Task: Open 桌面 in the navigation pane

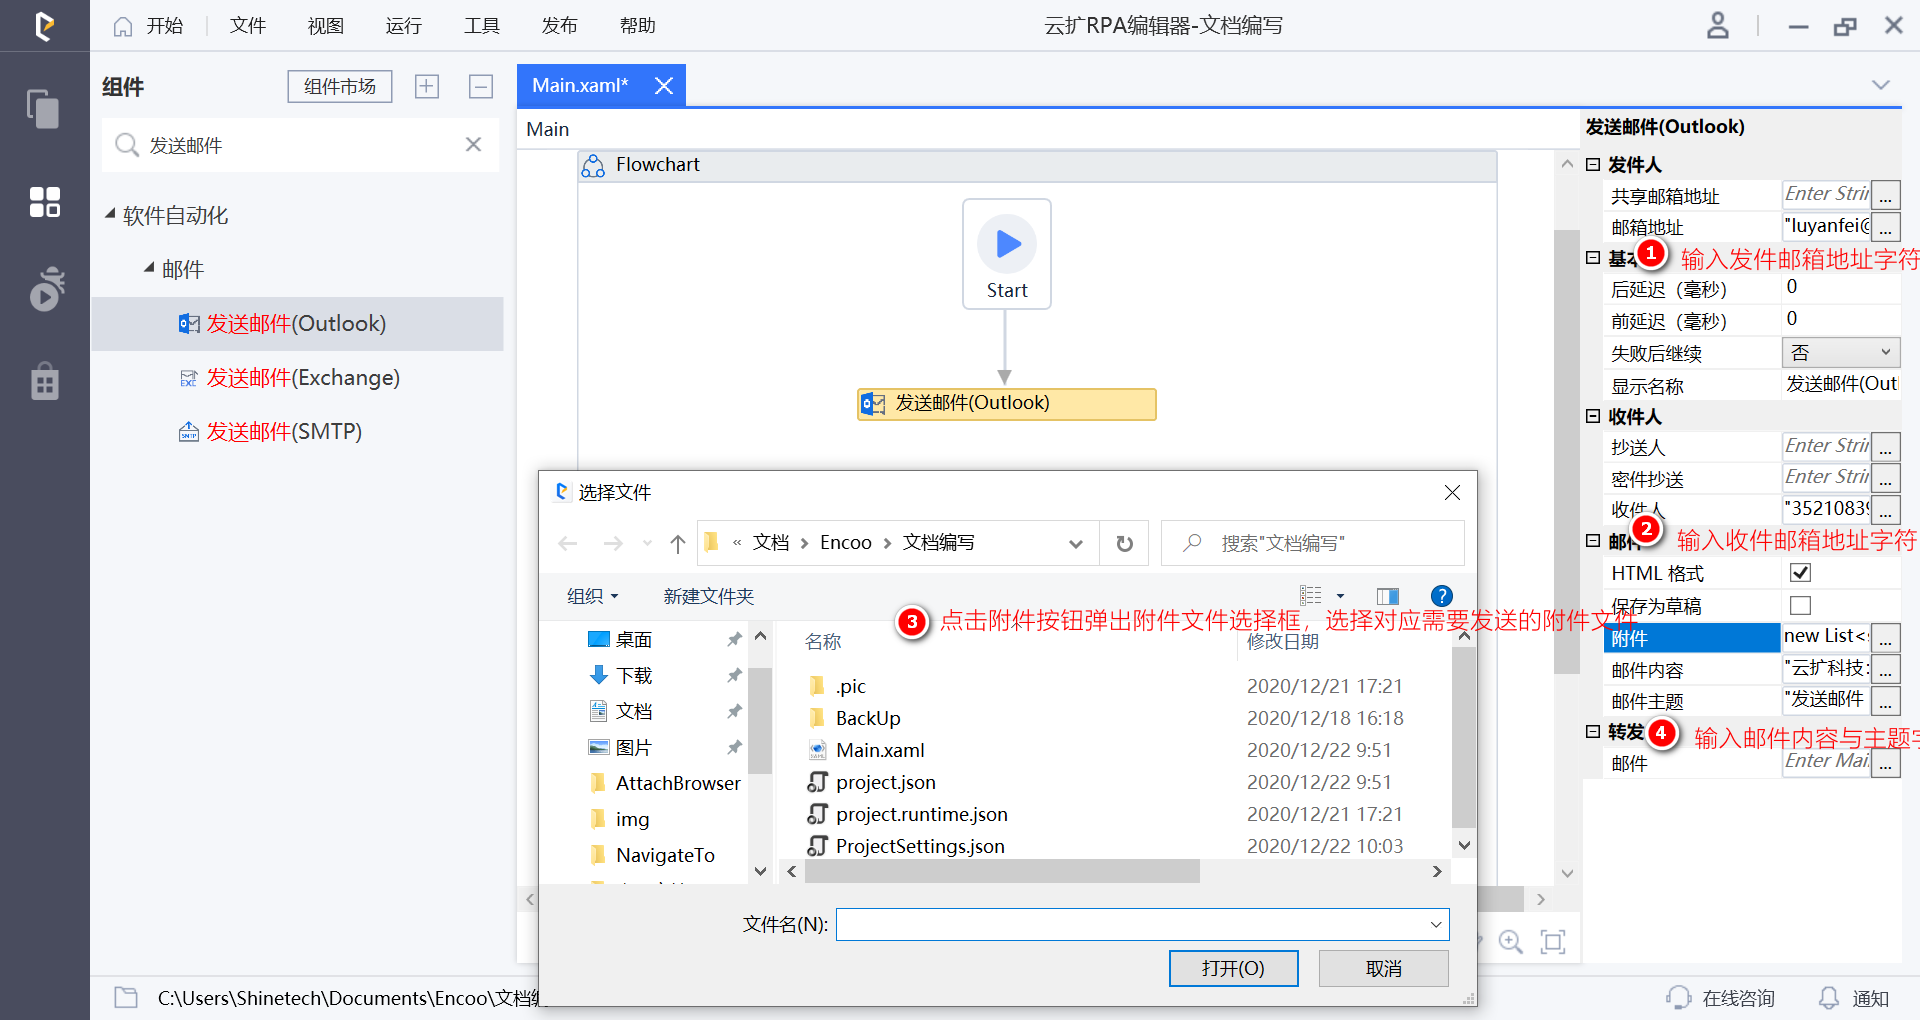Action: click(x=633, y=640)
